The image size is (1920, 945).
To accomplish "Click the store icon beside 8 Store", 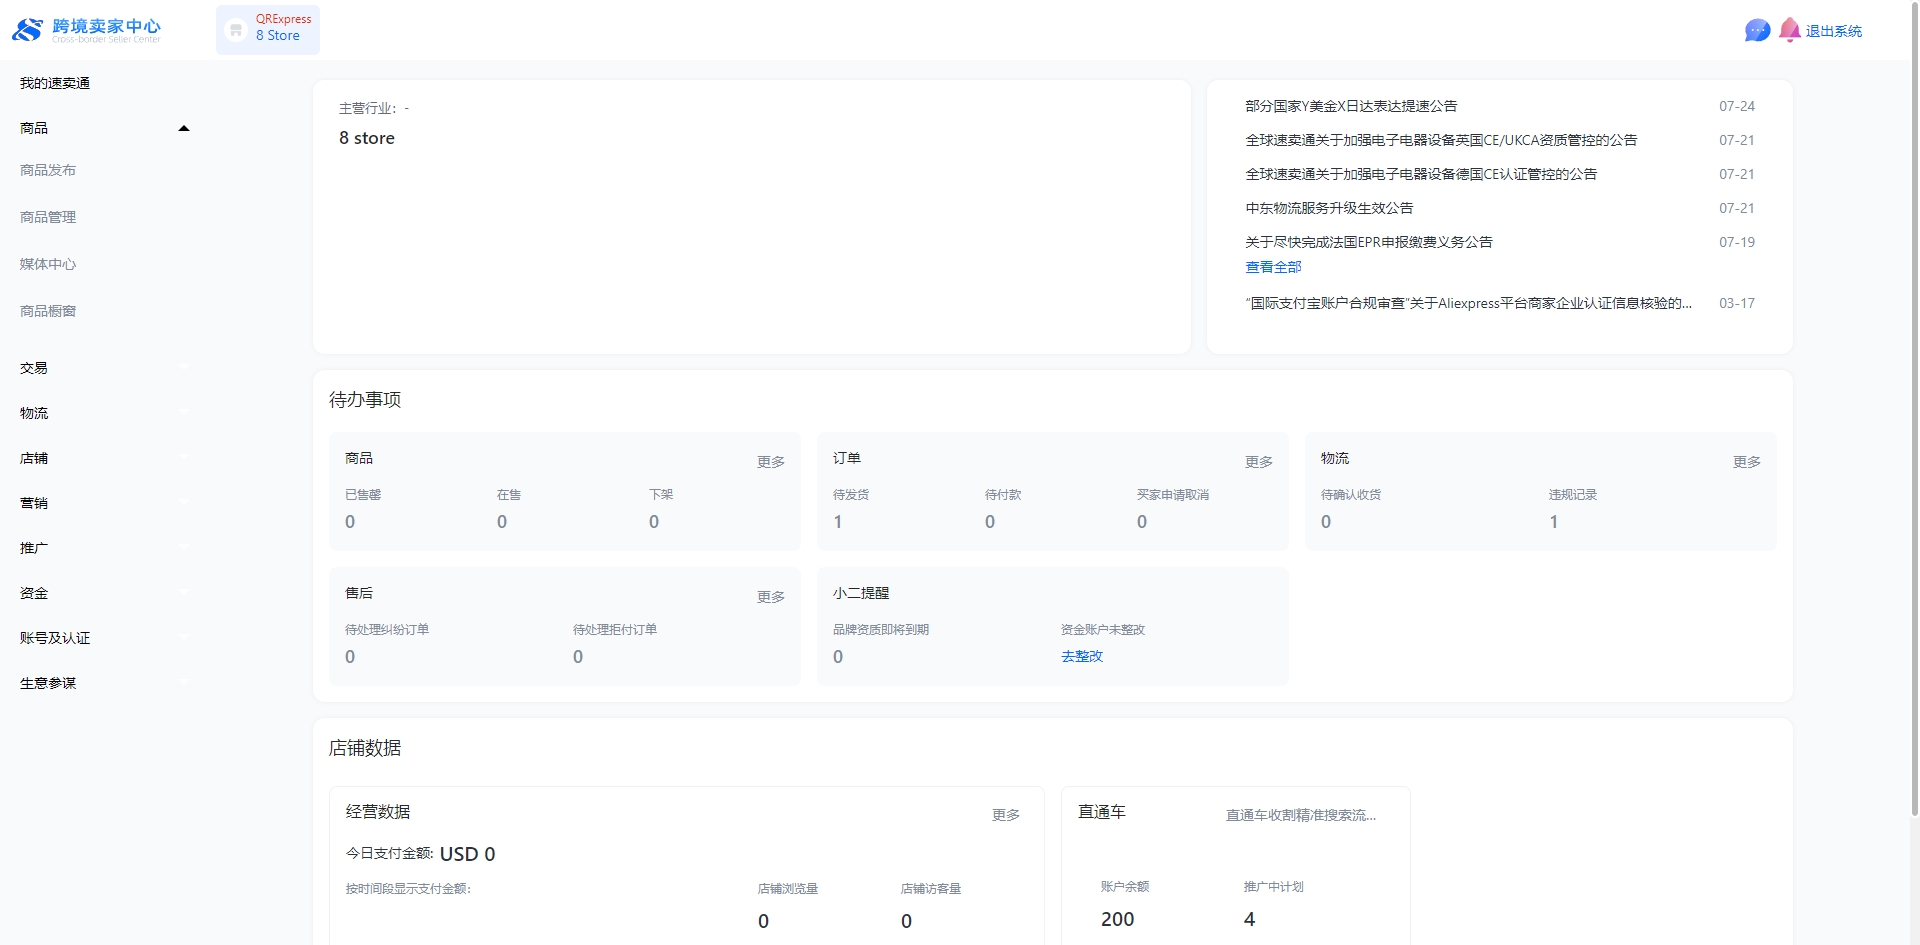I will [236, 30].
